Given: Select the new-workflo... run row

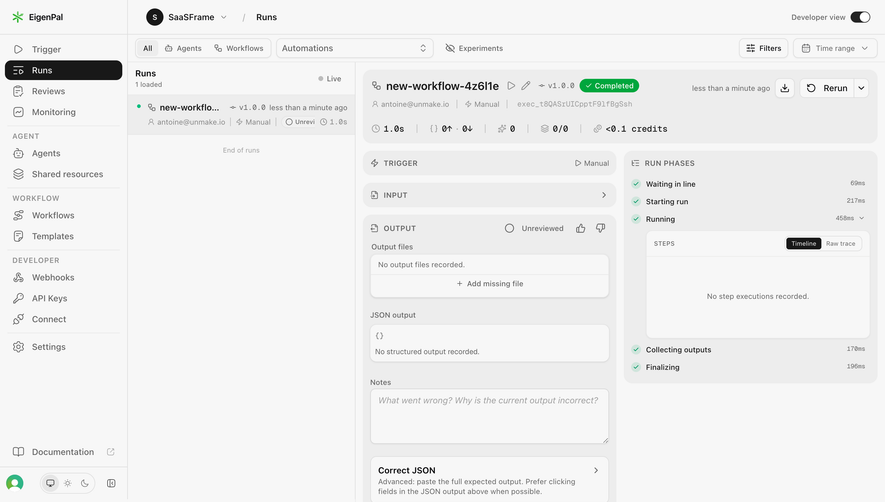Looking at the screenshot, I should coord(242,114).
